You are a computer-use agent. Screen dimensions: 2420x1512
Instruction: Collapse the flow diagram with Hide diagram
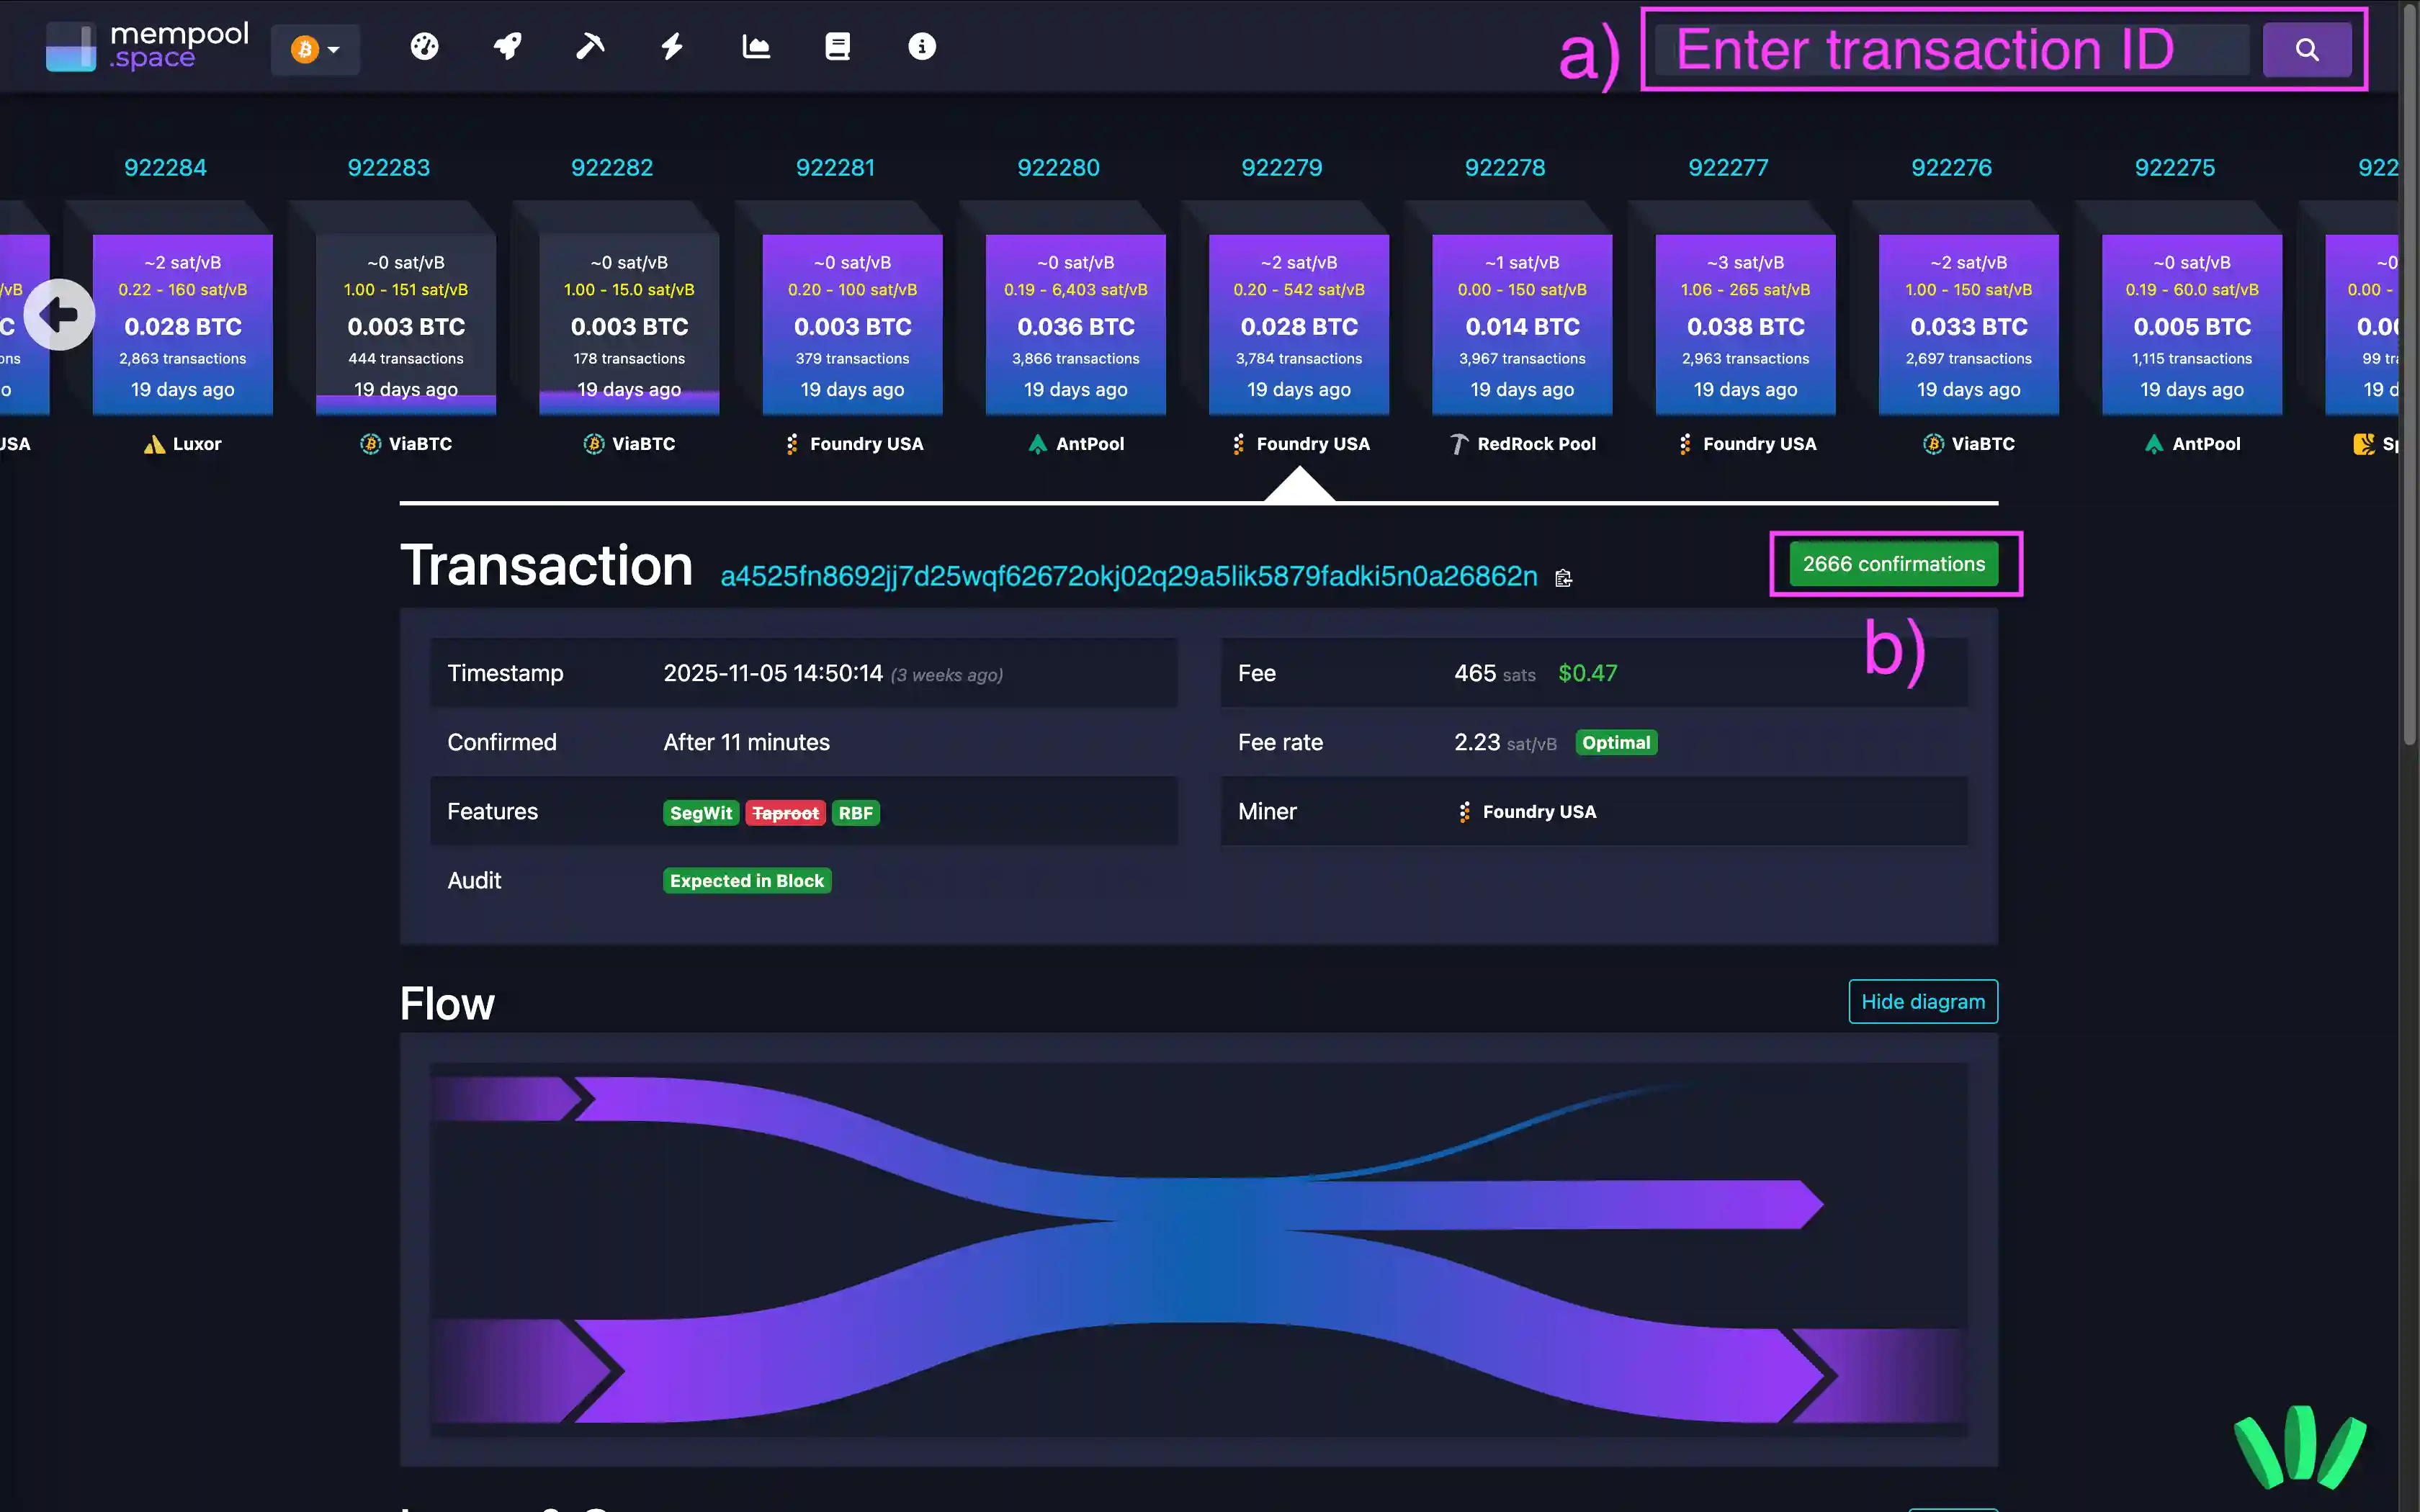coord(1923,1001)
